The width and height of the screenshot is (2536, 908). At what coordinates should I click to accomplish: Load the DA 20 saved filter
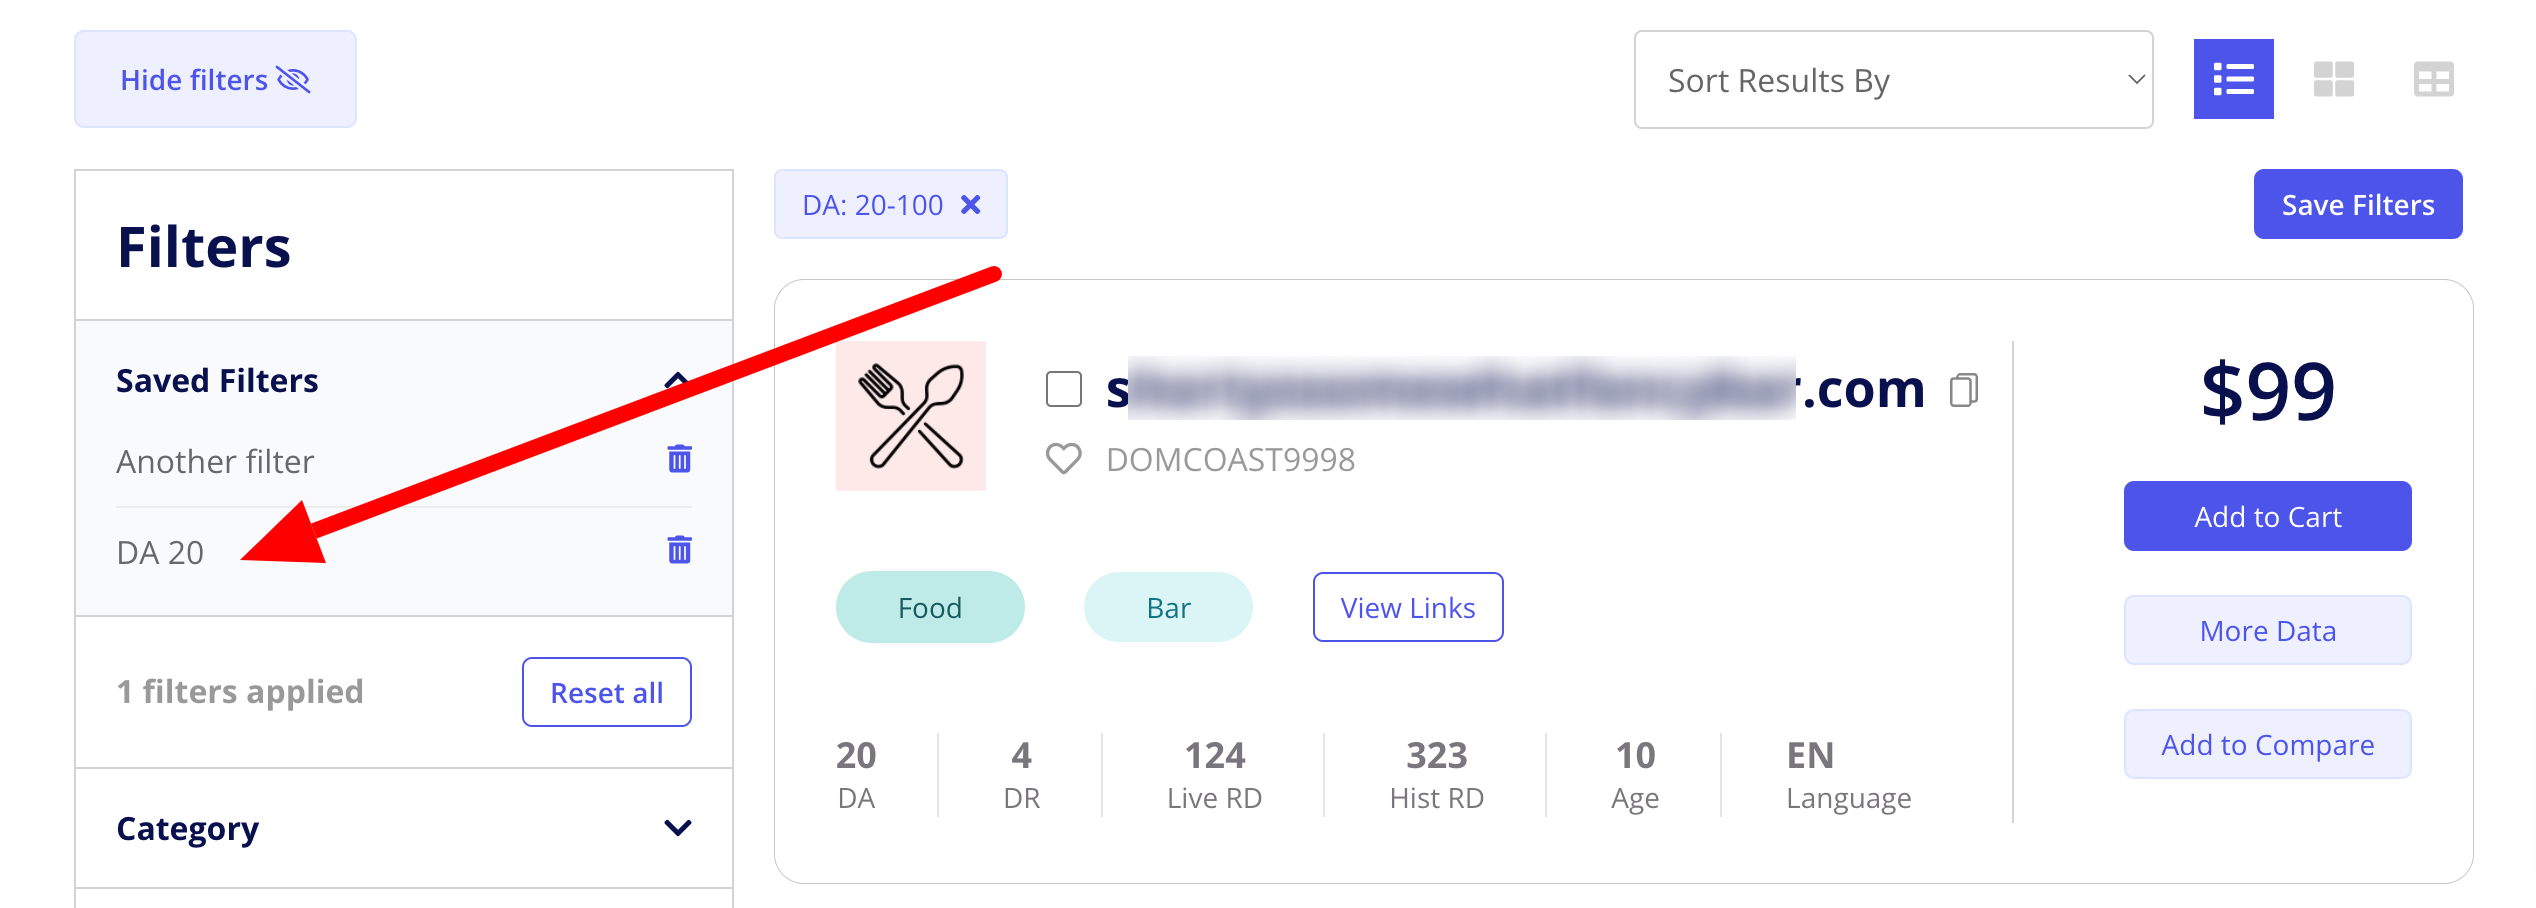point(160,552)
